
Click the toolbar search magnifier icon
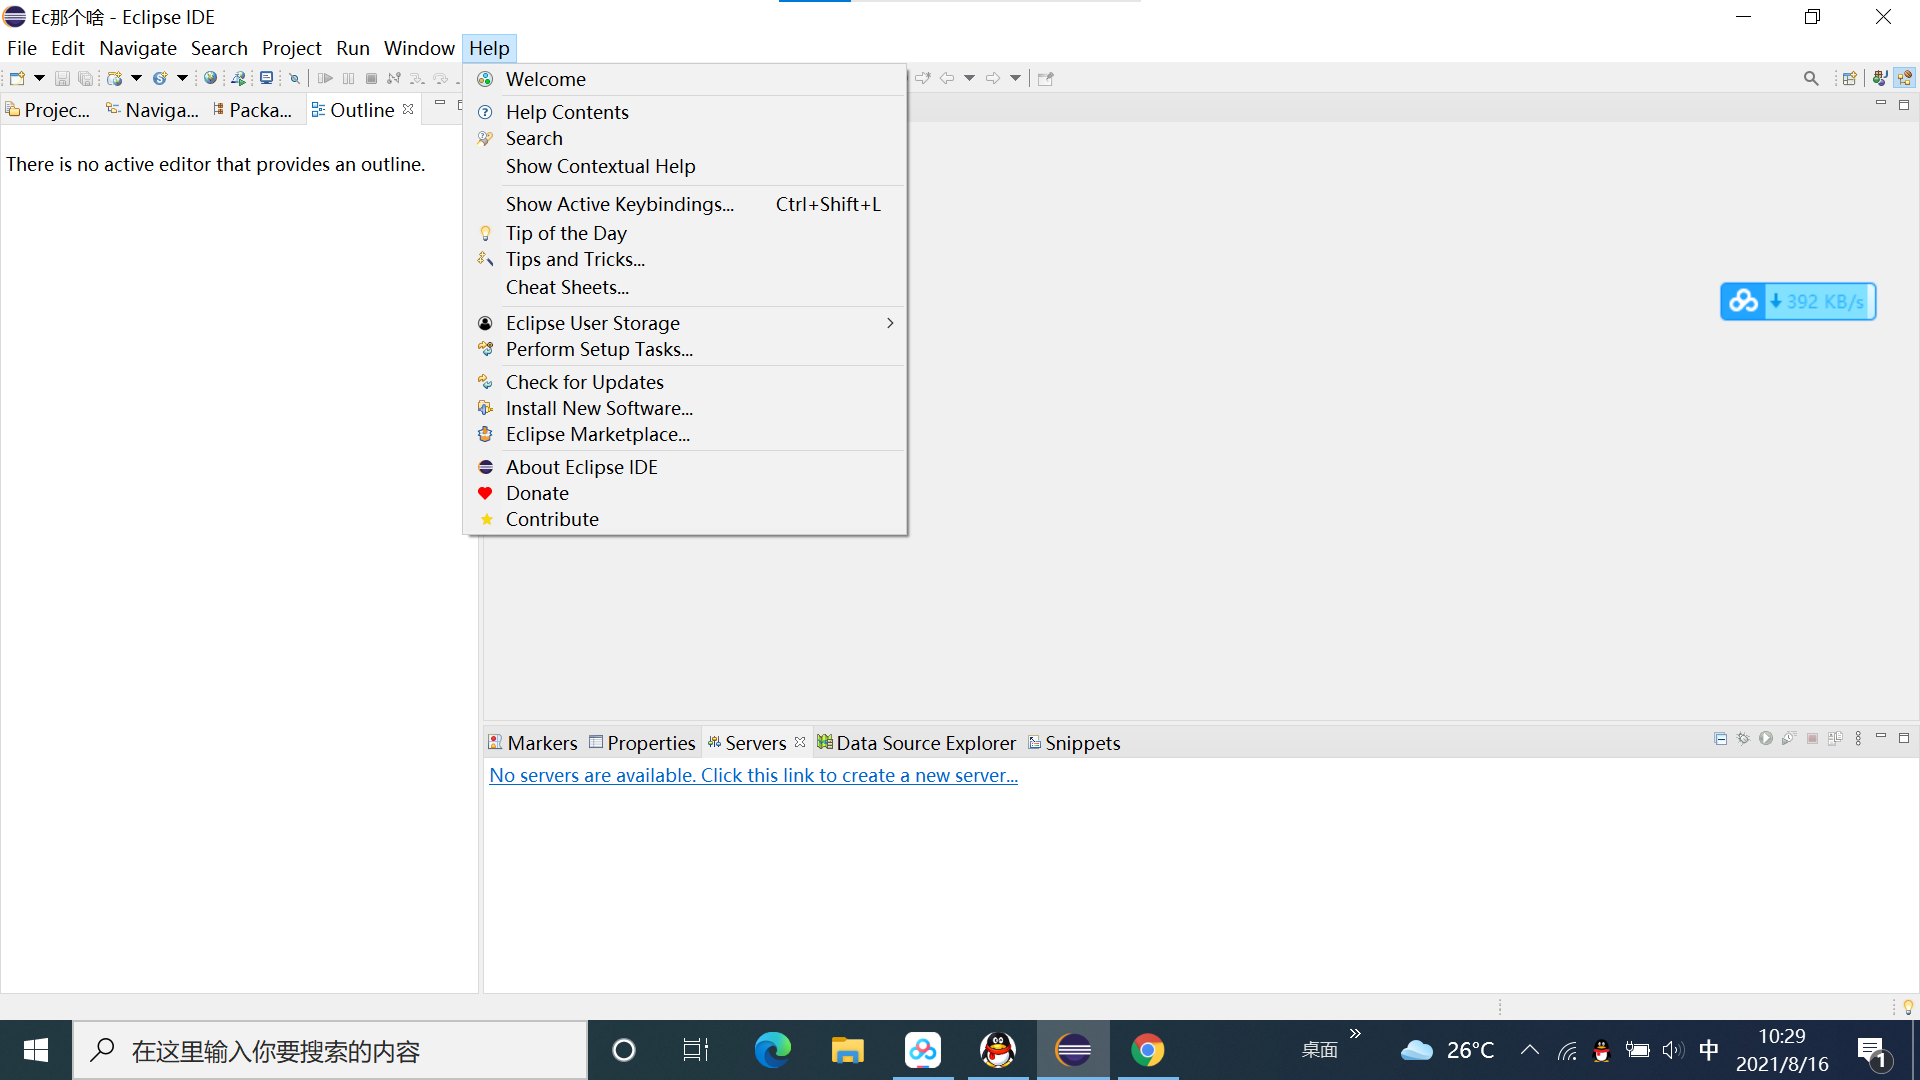coord(1811,78)
